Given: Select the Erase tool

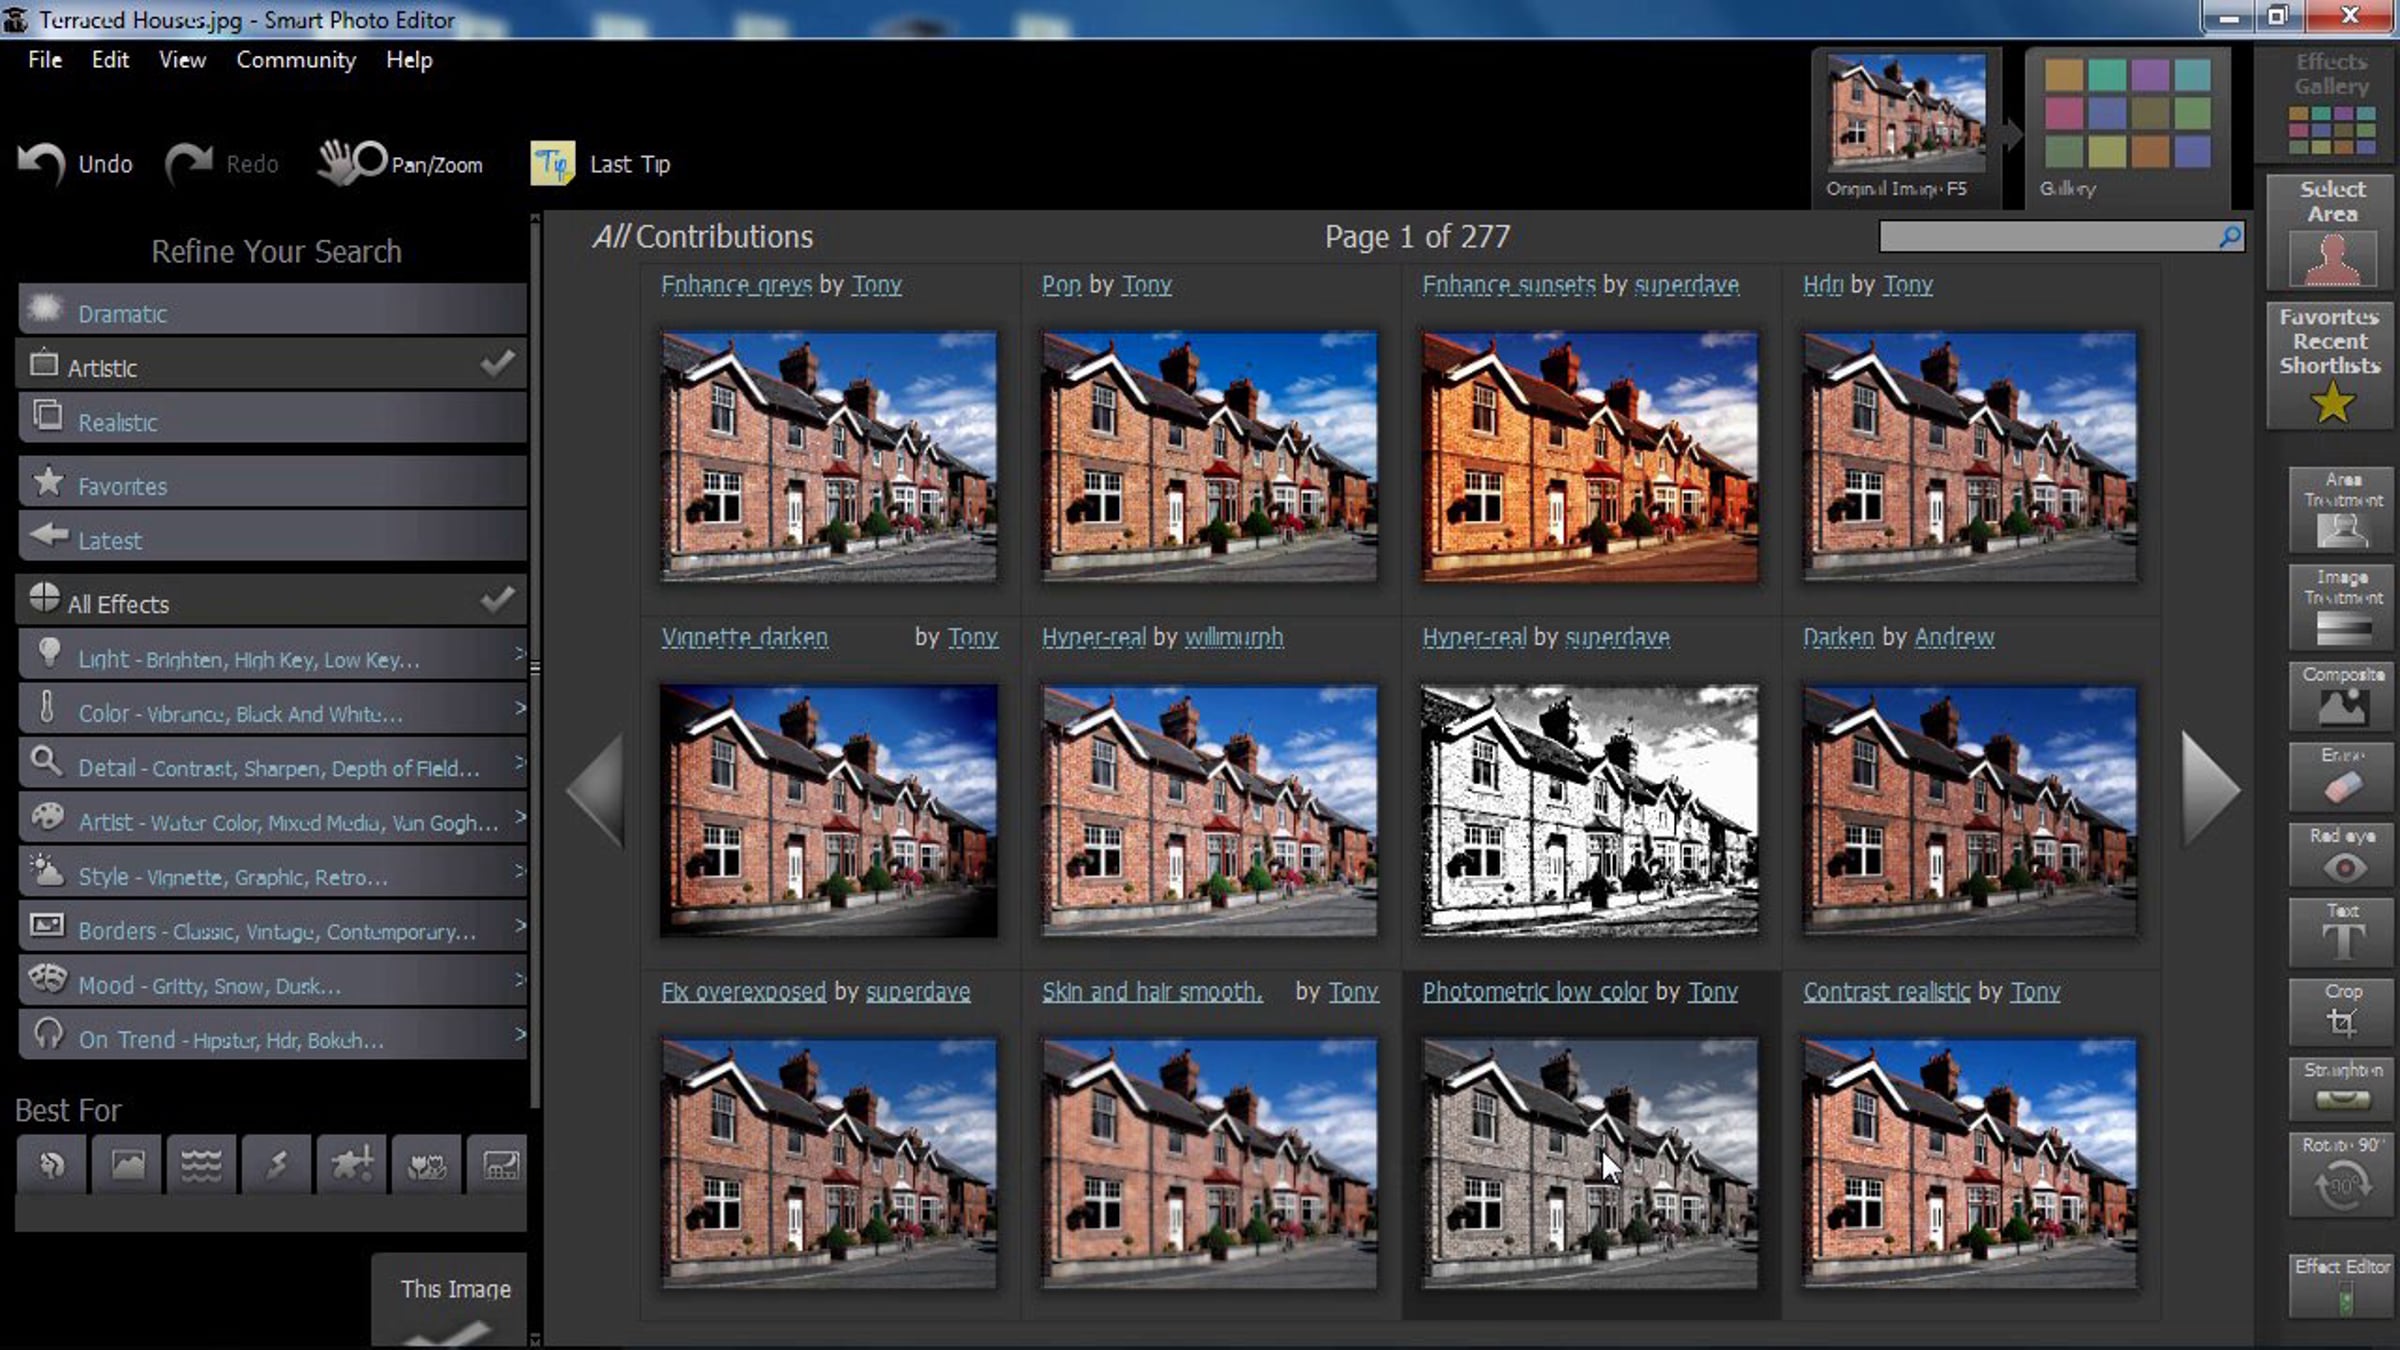Looking at the screenshot, I should [x=2342, y=778].
